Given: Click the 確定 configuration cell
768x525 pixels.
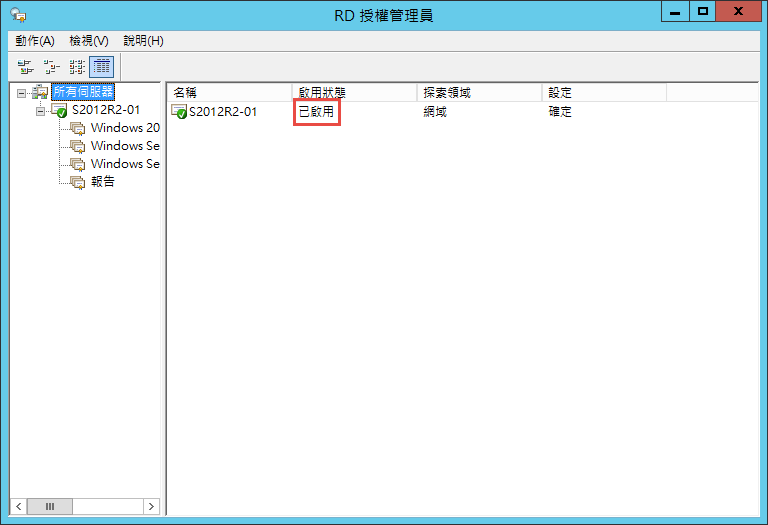Looking at the screenshot, I should (560, 112).
